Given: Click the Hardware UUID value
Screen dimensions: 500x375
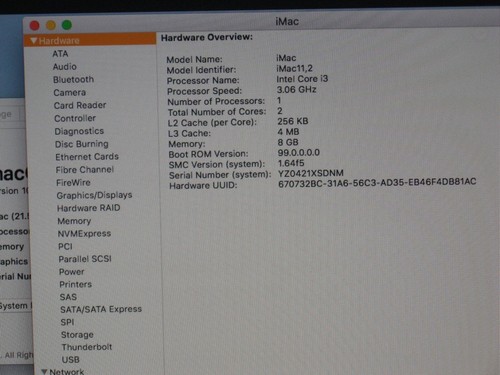Looking at the screenshot, I should coord(377,183).
